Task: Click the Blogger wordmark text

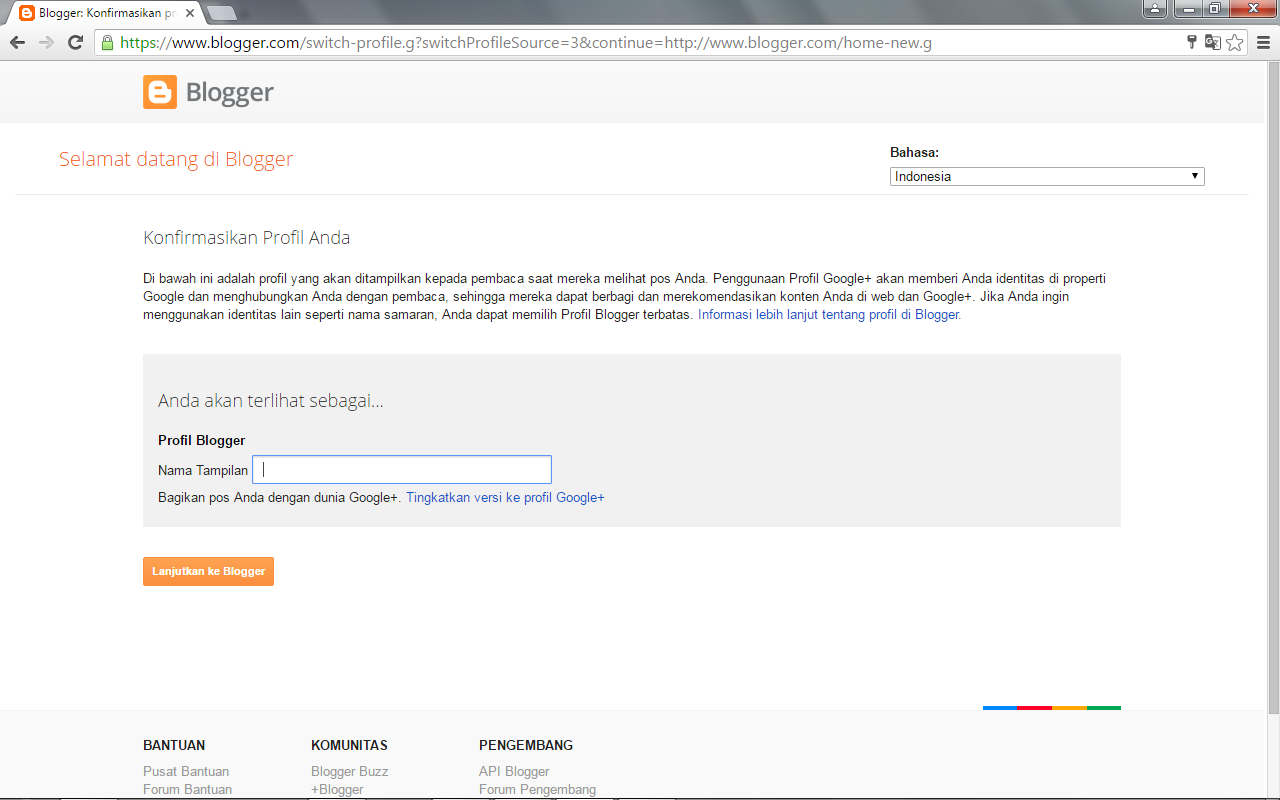Action: click(x=230, y=93)
